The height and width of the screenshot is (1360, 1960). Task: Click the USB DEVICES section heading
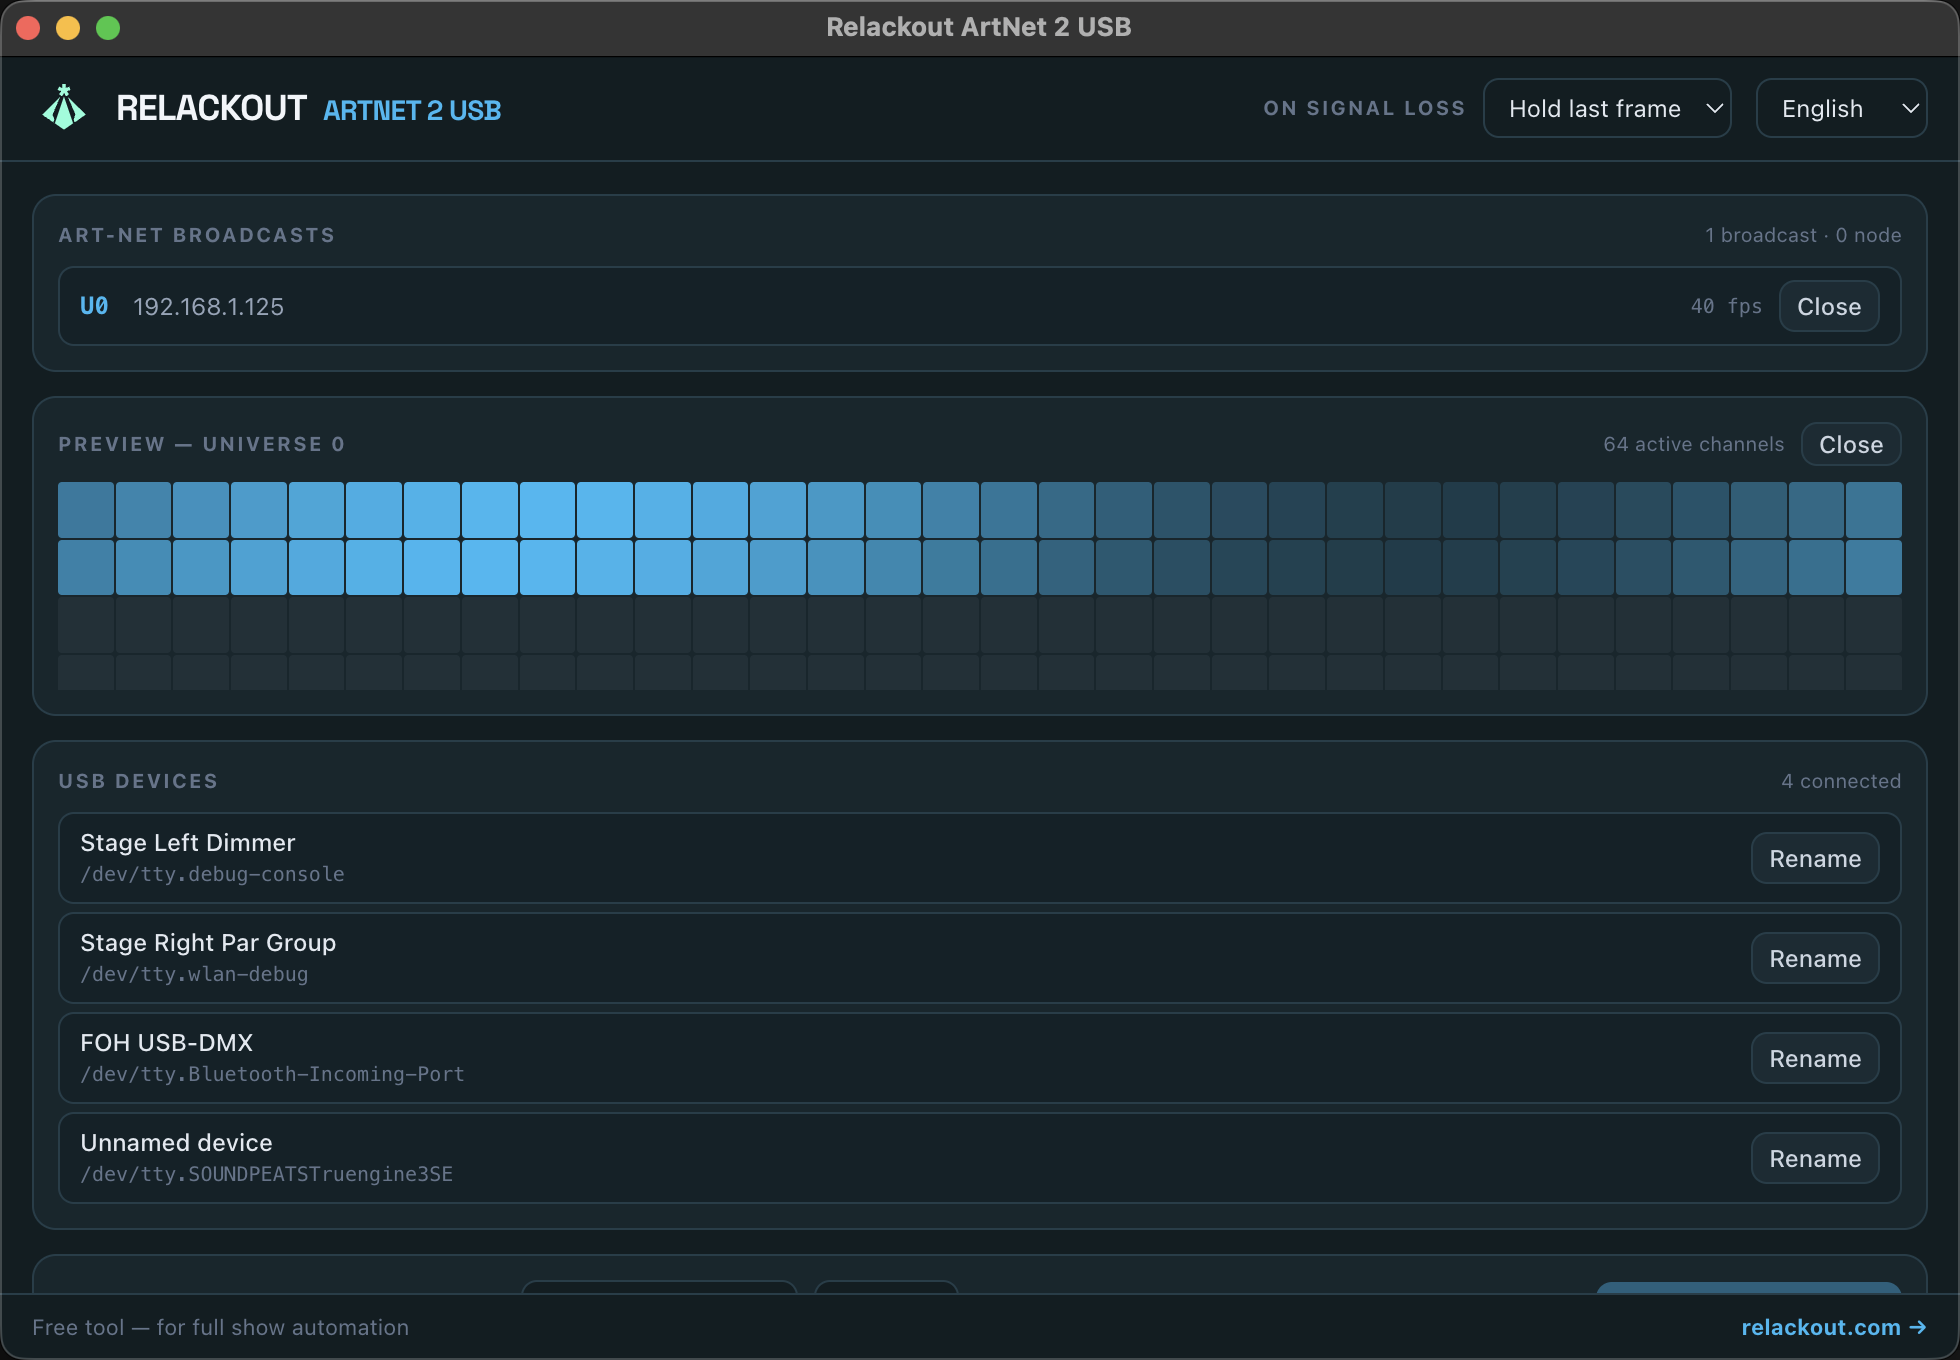tap(138, 781)
